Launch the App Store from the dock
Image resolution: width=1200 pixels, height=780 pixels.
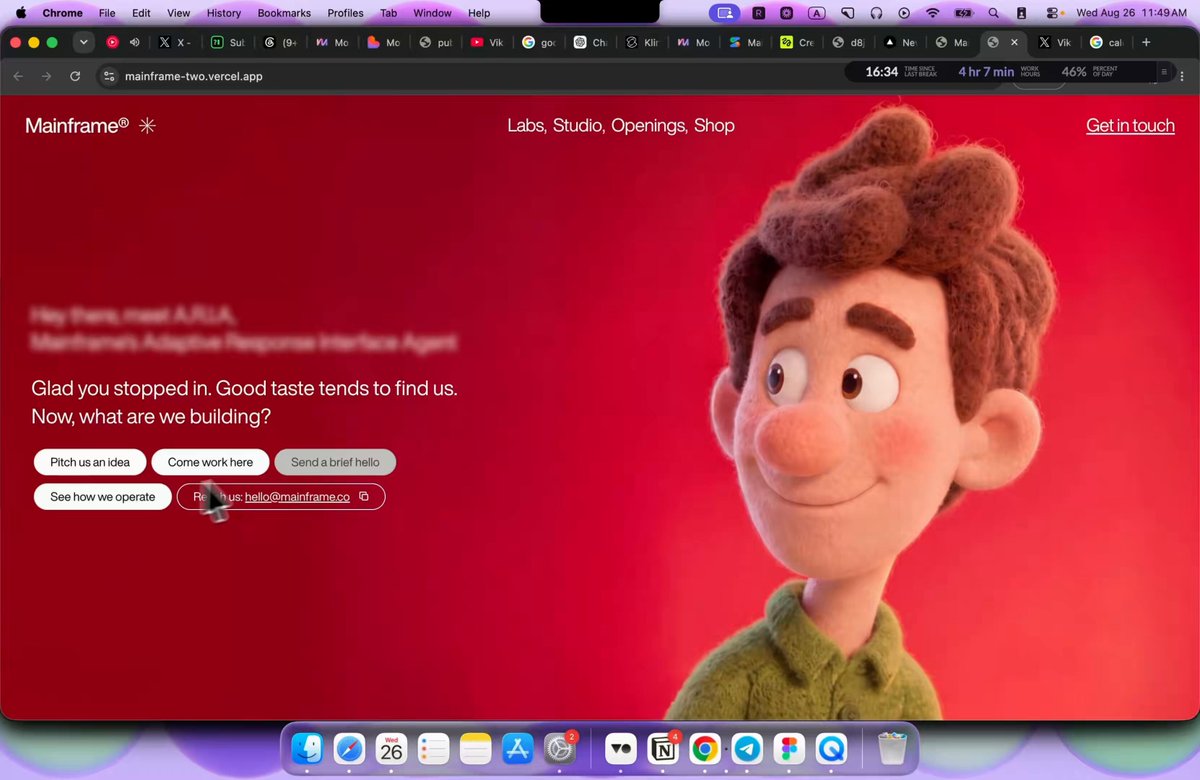[x=517, y=748]
